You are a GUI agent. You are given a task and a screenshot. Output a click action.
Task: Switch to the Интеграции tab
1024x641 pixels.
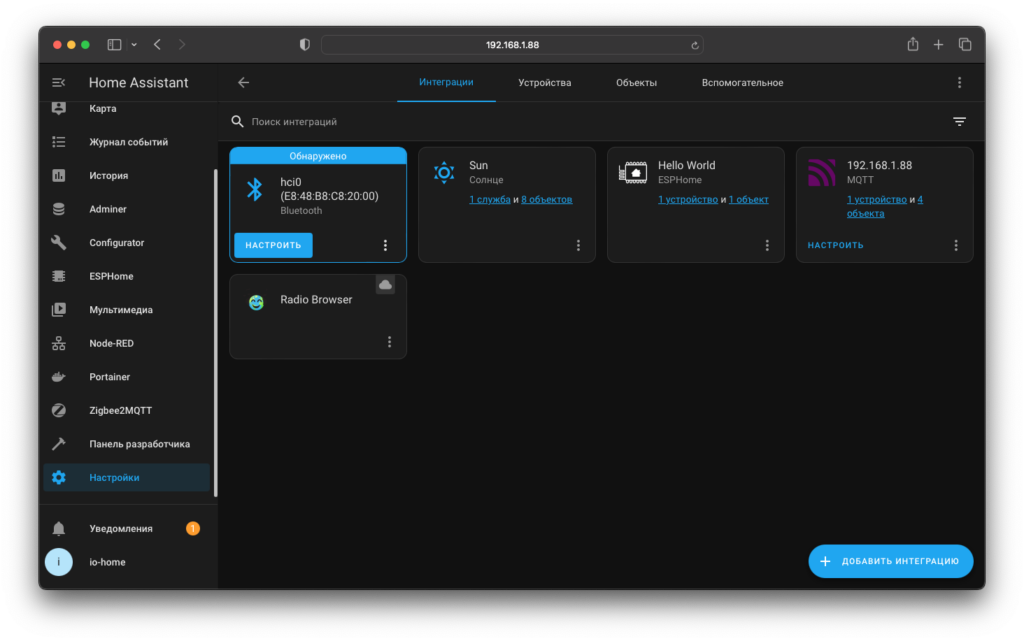(x=446, y=82)
